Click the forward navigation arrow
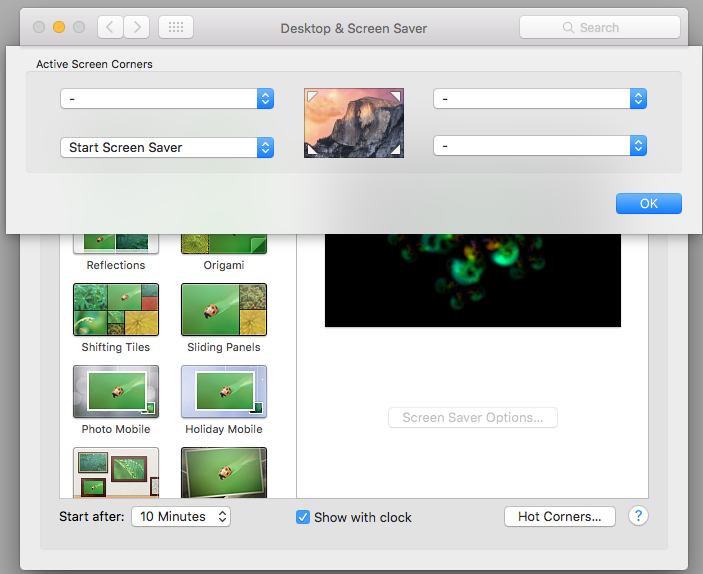This screenshot has width=703, height=574. [137, 27]
